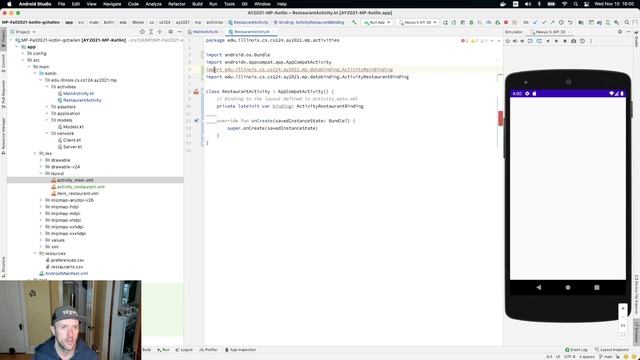Select the RestaurantActivity.kt editor tab

[x=251, y=32]
